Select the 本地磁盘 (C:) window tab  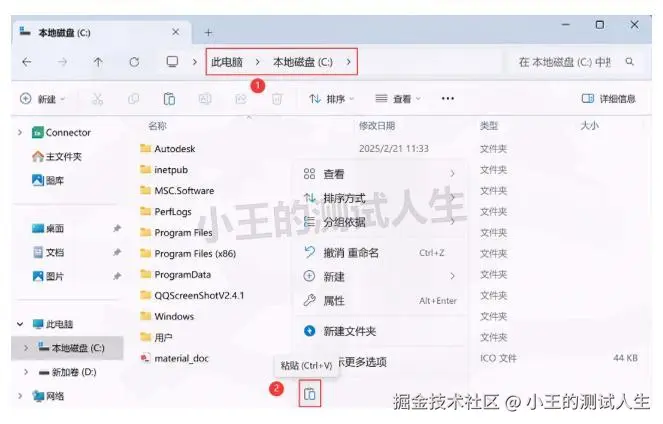[101, 33]
